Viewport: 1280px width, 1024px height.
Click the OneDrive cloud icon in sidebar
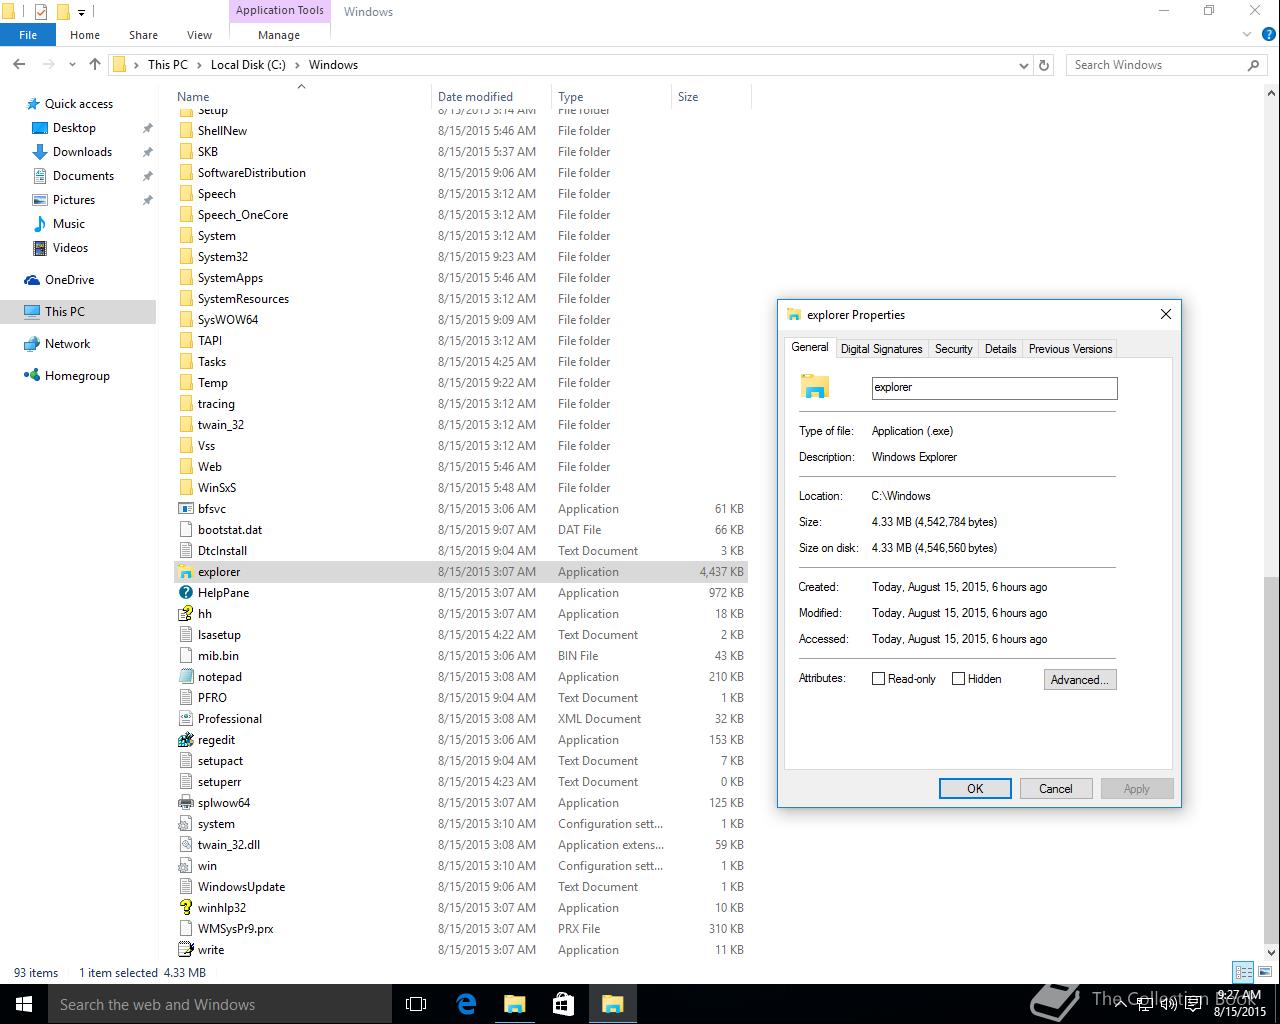tap(32, 280)
